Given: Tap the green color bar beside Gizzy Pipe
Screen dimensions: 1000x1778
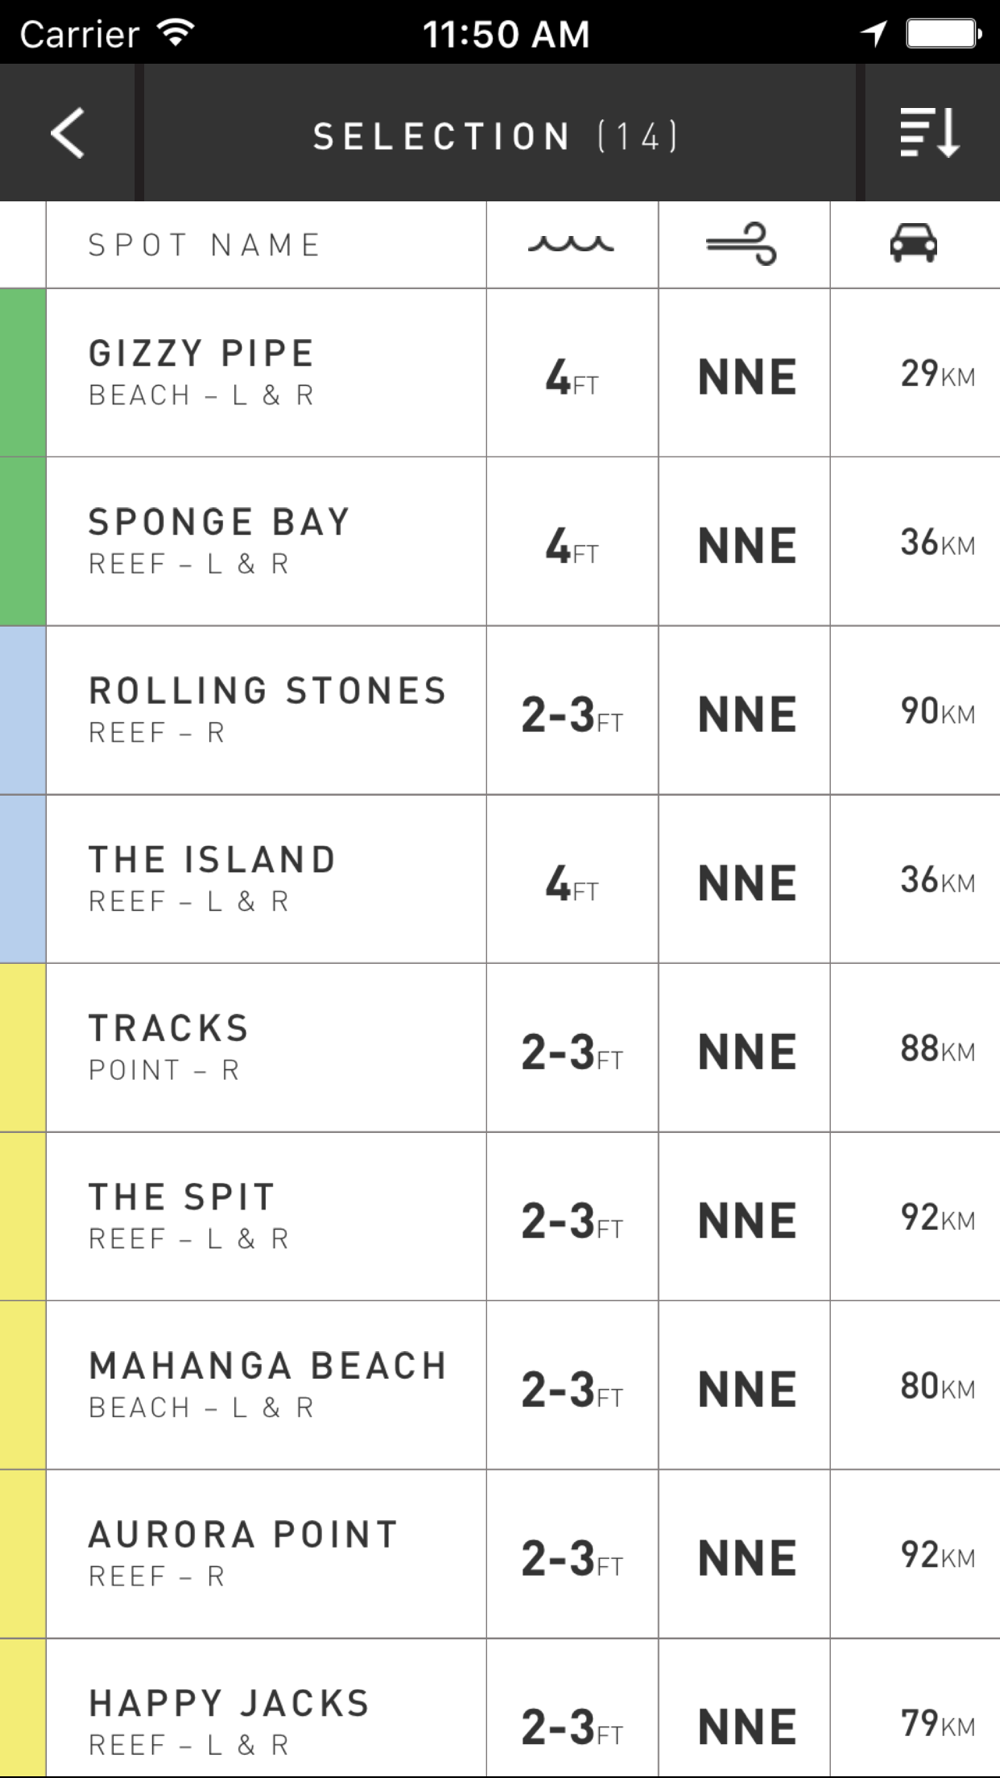Looking at the screenshot, I should tap(23, 373).
